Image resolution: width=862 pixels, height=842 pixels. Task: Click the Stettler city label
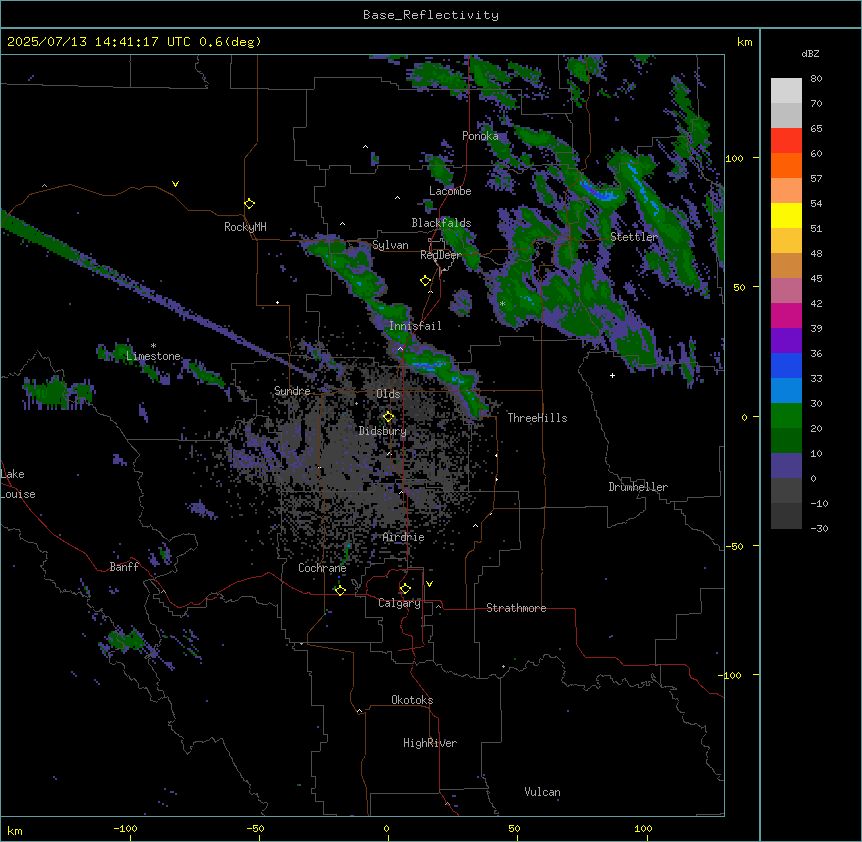coord(634,237)
